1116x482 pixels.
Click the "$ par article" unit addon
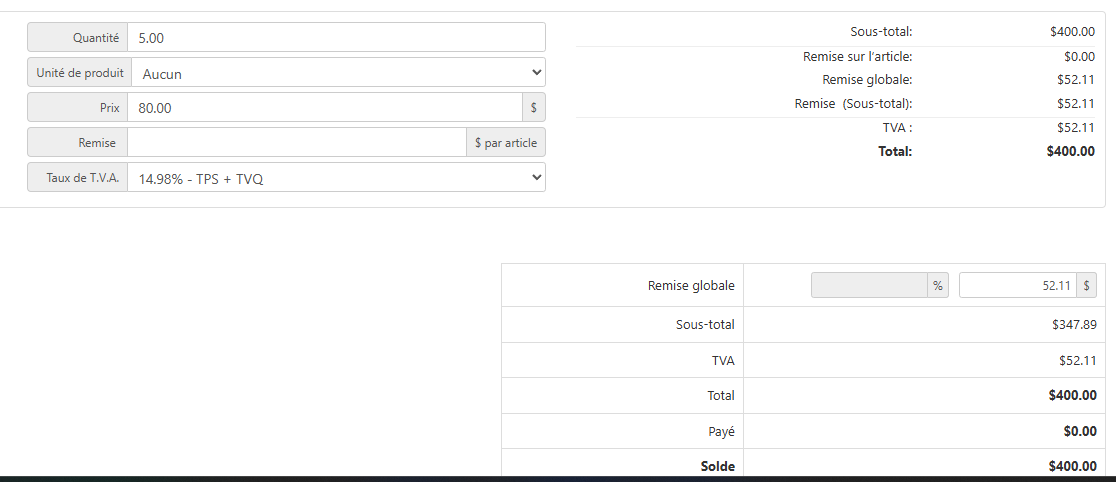pyautogui.click(x=506, y=142)
